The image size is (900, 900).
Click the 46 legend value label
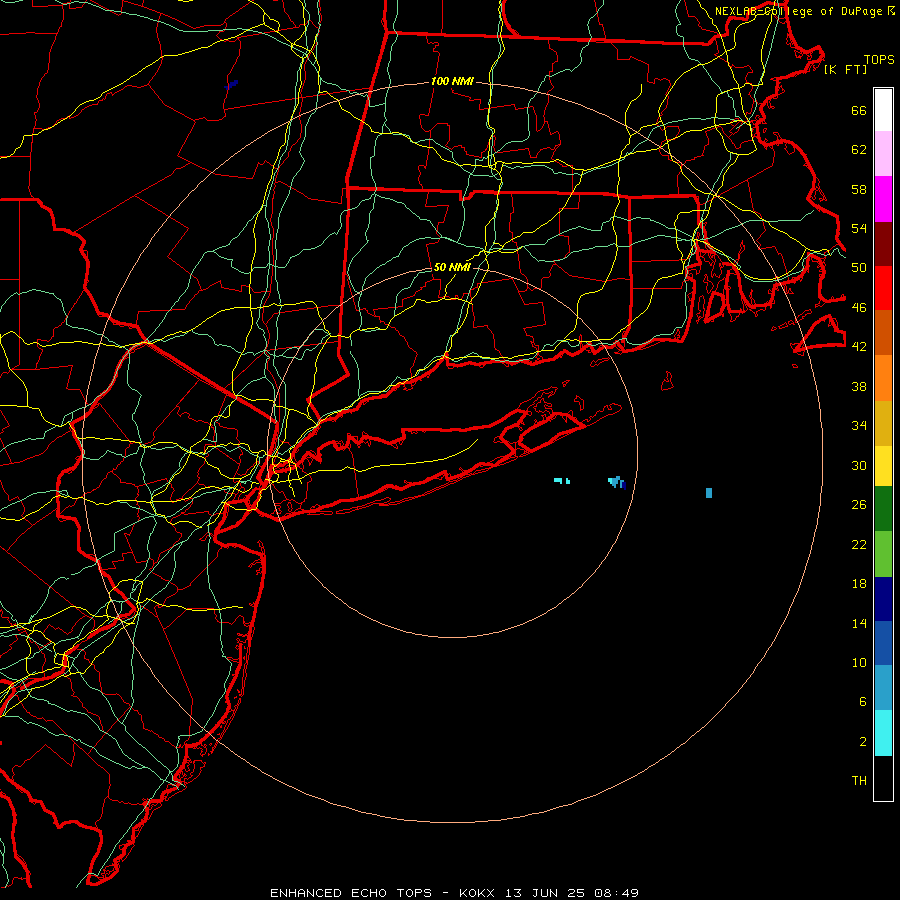pyautogui.click(x=859, y=307)
